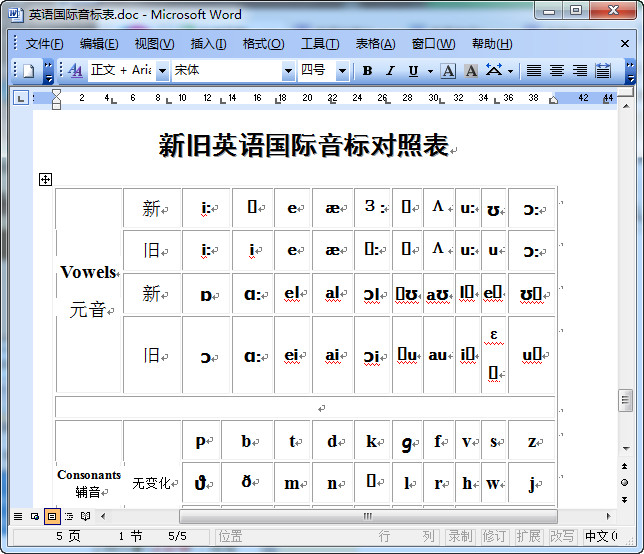Switch to Outline view
Screen dimensions: 644x554
pos(69,516)
